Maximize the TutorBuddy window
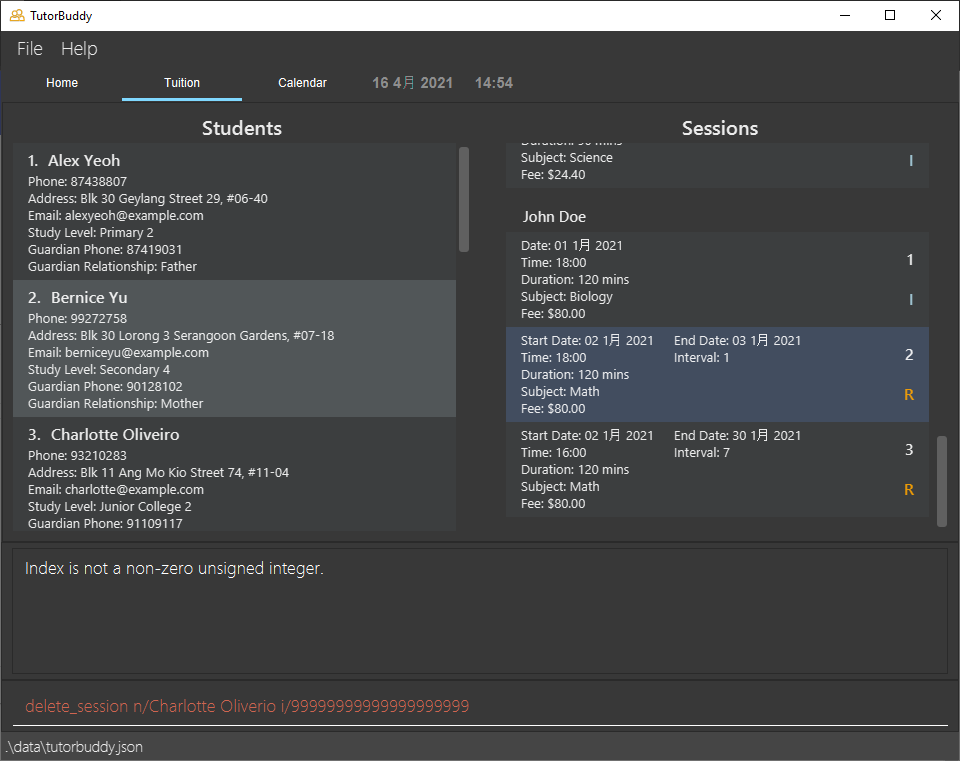Screen dimensions: 960x761 click(x=890, y=15)
